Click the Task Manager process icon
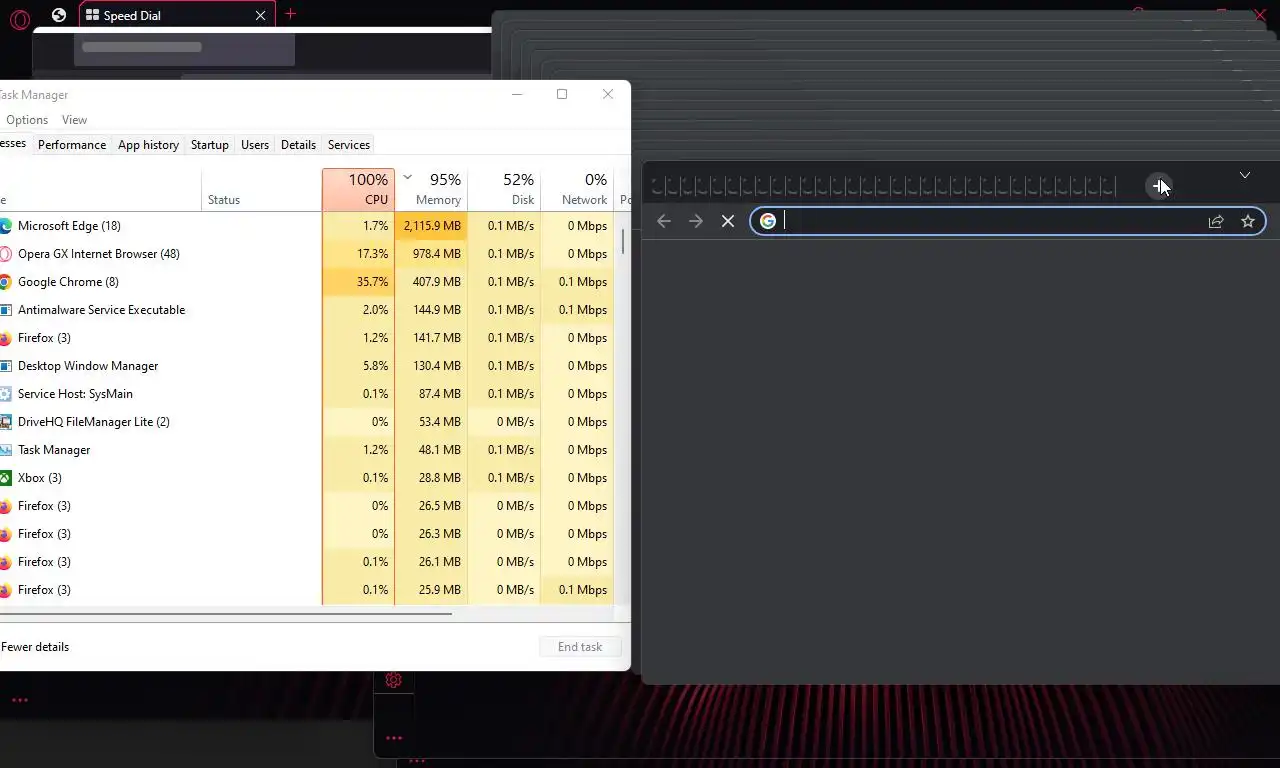 point(4,450)
